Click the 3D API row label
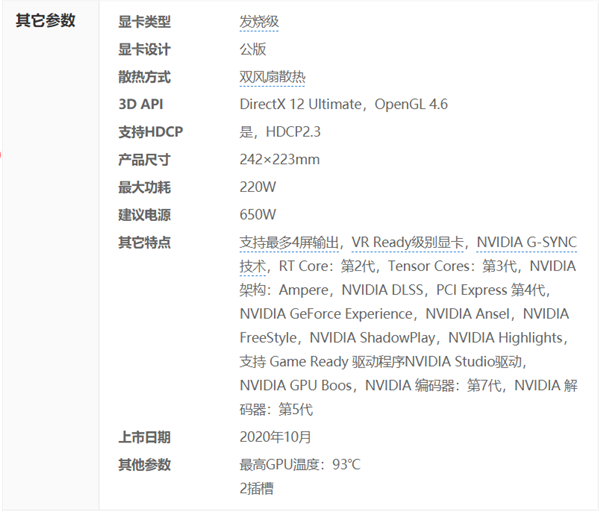This screenshot has height=511, width=600. pyautogui.click(x=138, y=104)
